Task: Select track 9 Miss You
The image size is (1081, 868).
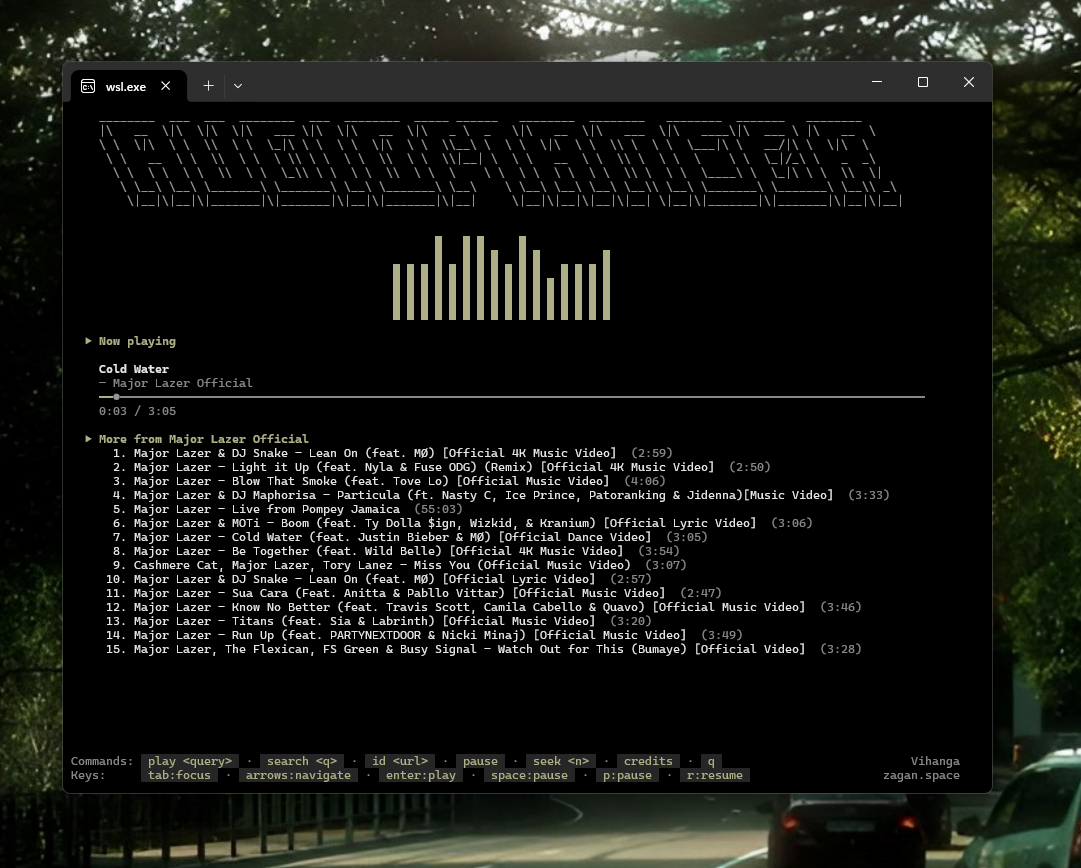Action: click(x=399, y=565)
